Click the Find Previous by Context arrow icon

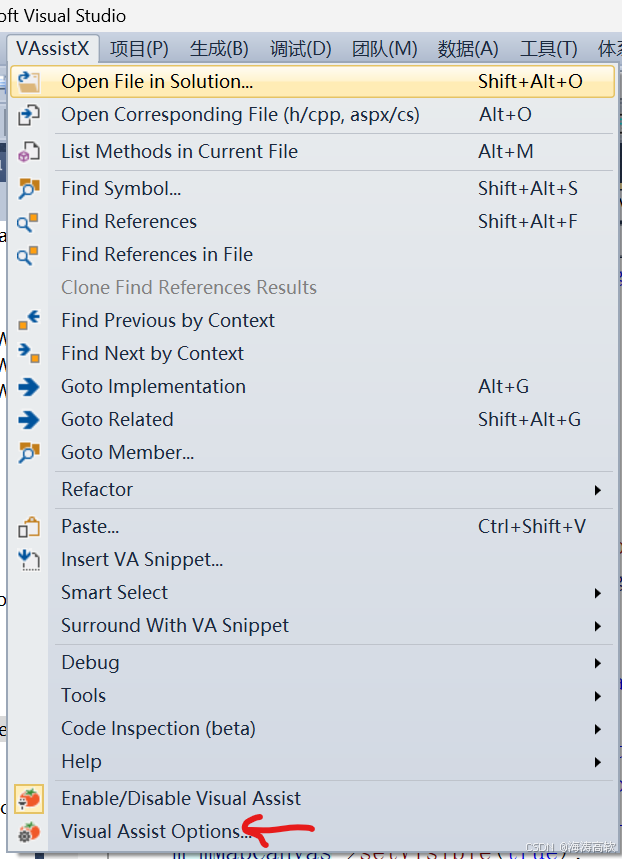tap(29, 321)
